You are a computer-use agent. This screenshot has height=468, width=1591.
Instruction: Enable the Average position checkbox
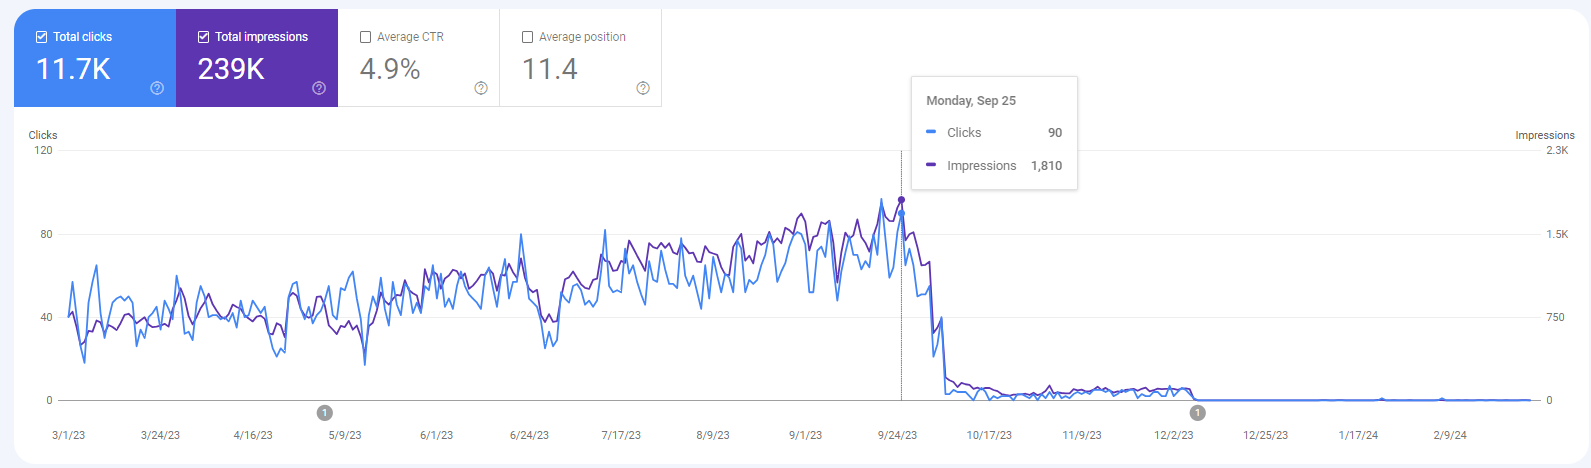click(x=527, y=37)
